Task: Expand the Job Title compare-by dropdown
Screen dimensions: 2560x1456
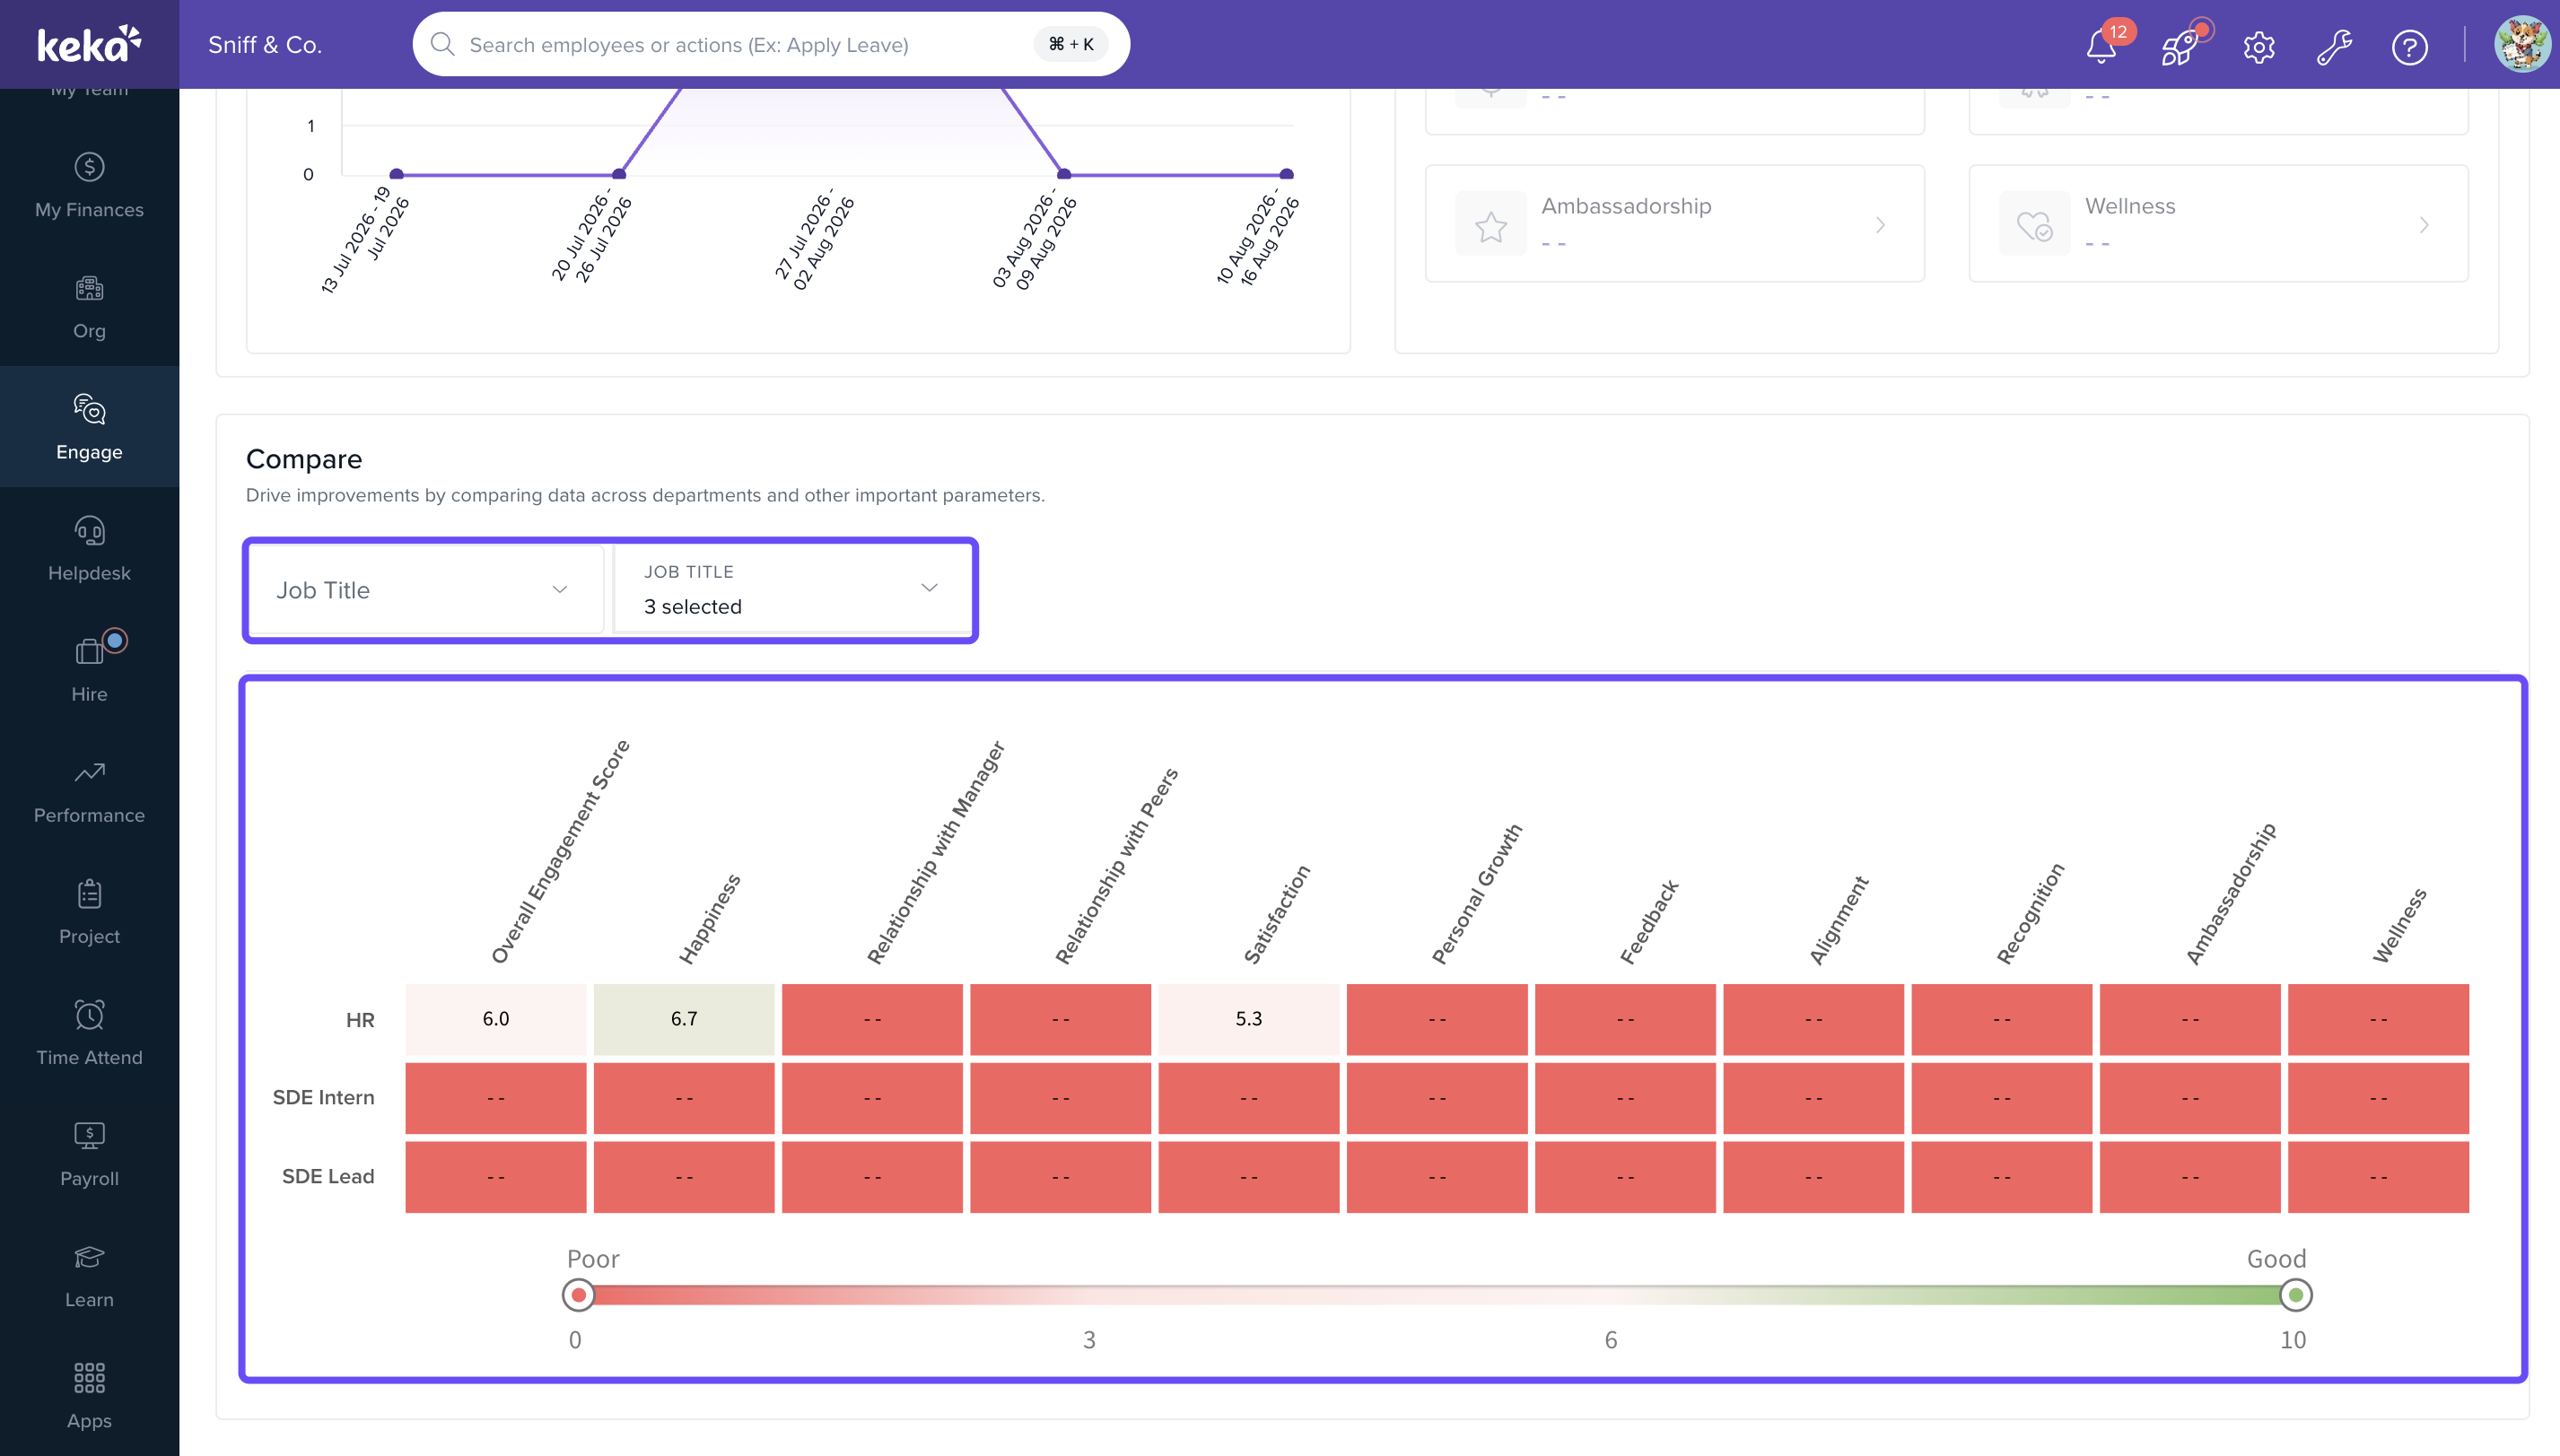Action: [x=426, y=590]
